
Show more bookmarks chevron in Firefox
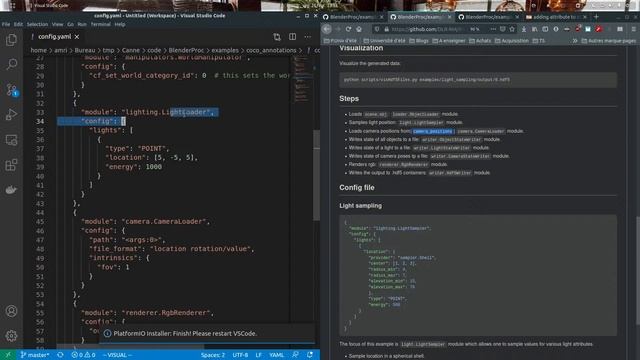point(575,41)
